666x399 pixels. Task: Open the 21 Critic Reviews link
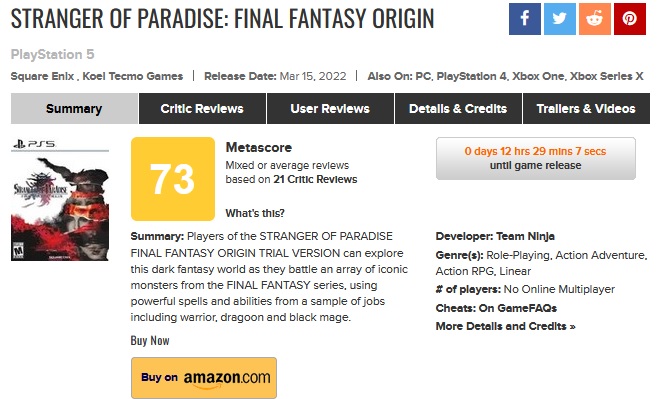tap(315, 179)
